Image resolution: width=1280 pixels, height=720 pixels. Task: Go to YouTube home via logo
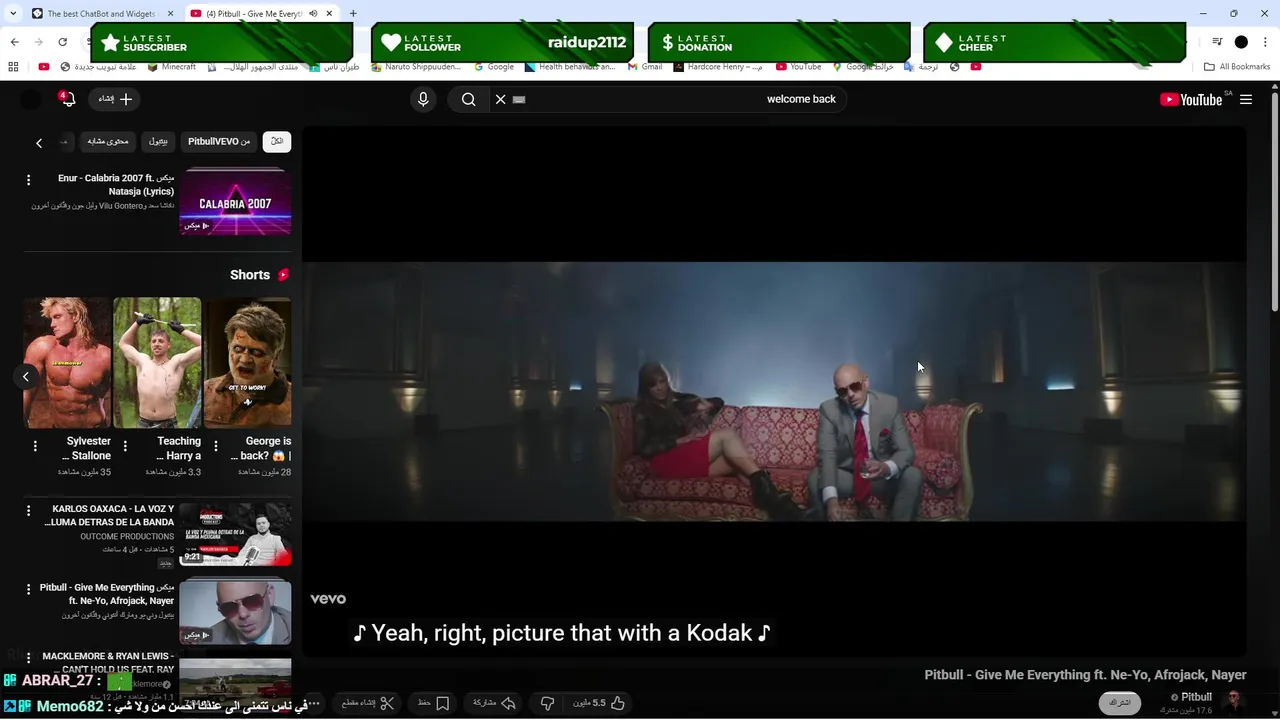click(1191, 99)
